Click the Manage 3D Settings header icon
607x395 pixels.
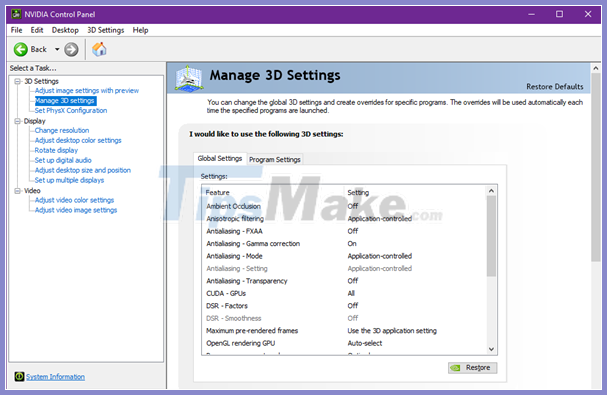click(x=189, y=79)
